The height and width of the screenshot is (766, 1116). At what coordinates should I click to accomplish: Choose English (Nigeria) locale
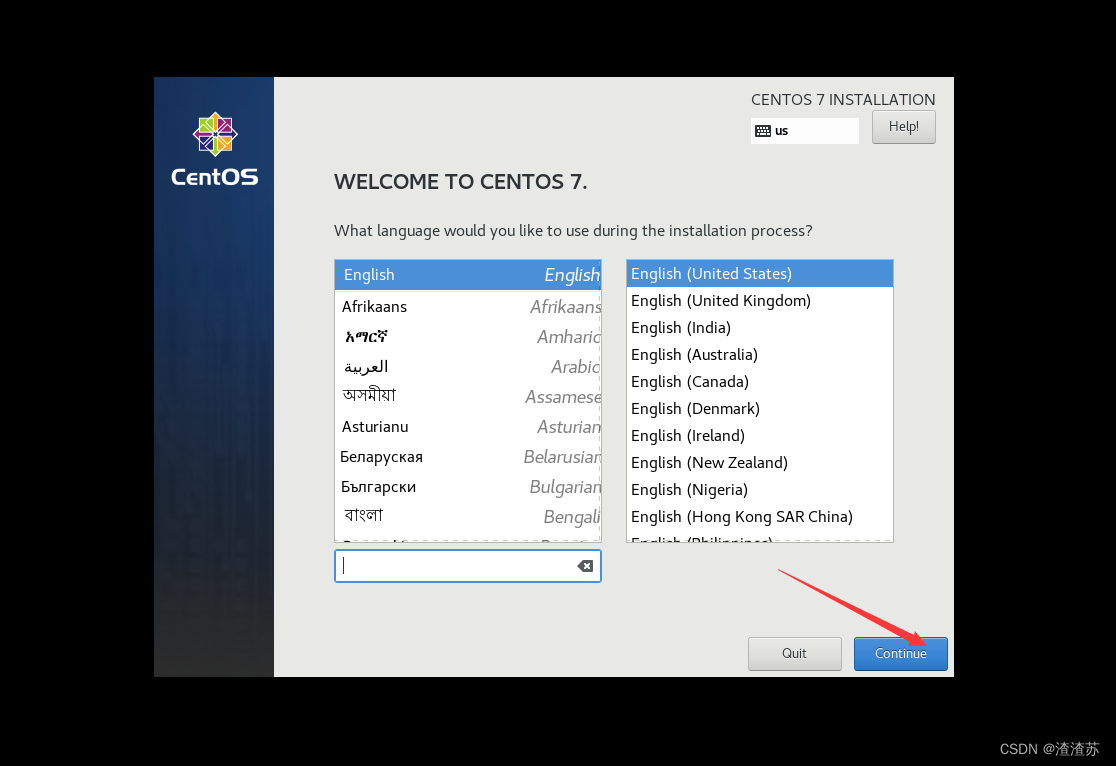pyautogui.click(x=759, y=490)
